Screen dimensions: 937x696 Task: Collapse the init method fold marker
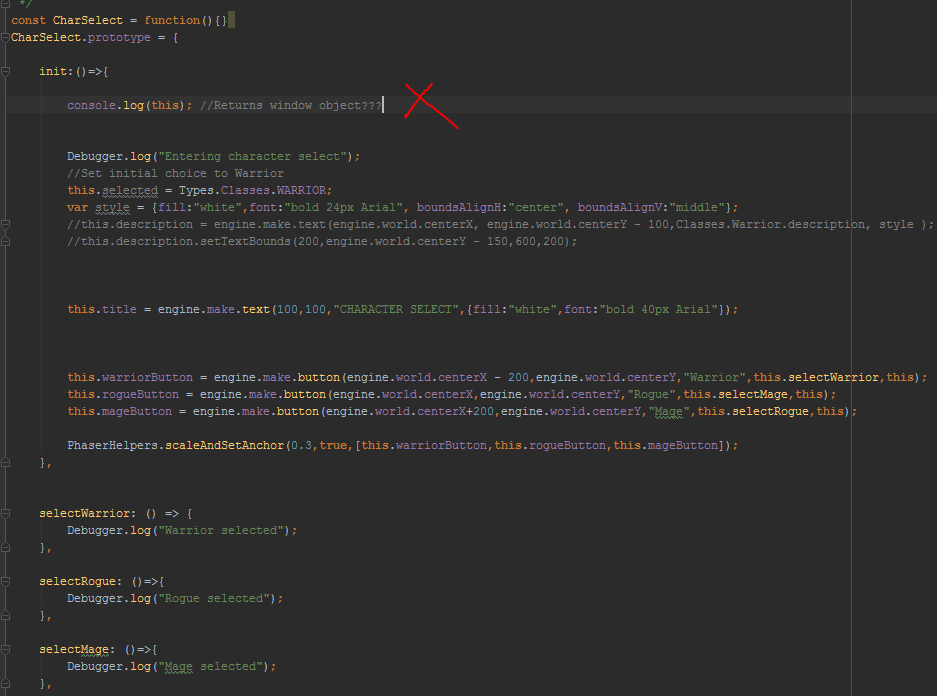(x=5, y=72)
